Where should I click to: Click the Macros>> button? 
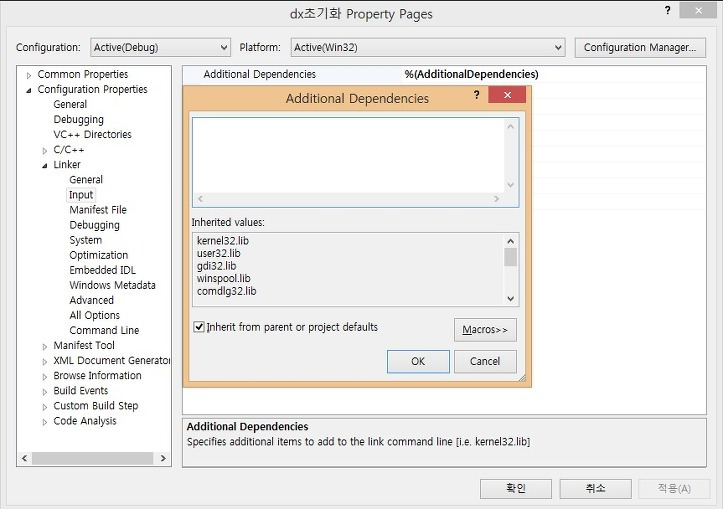click(x=485, y=330)
